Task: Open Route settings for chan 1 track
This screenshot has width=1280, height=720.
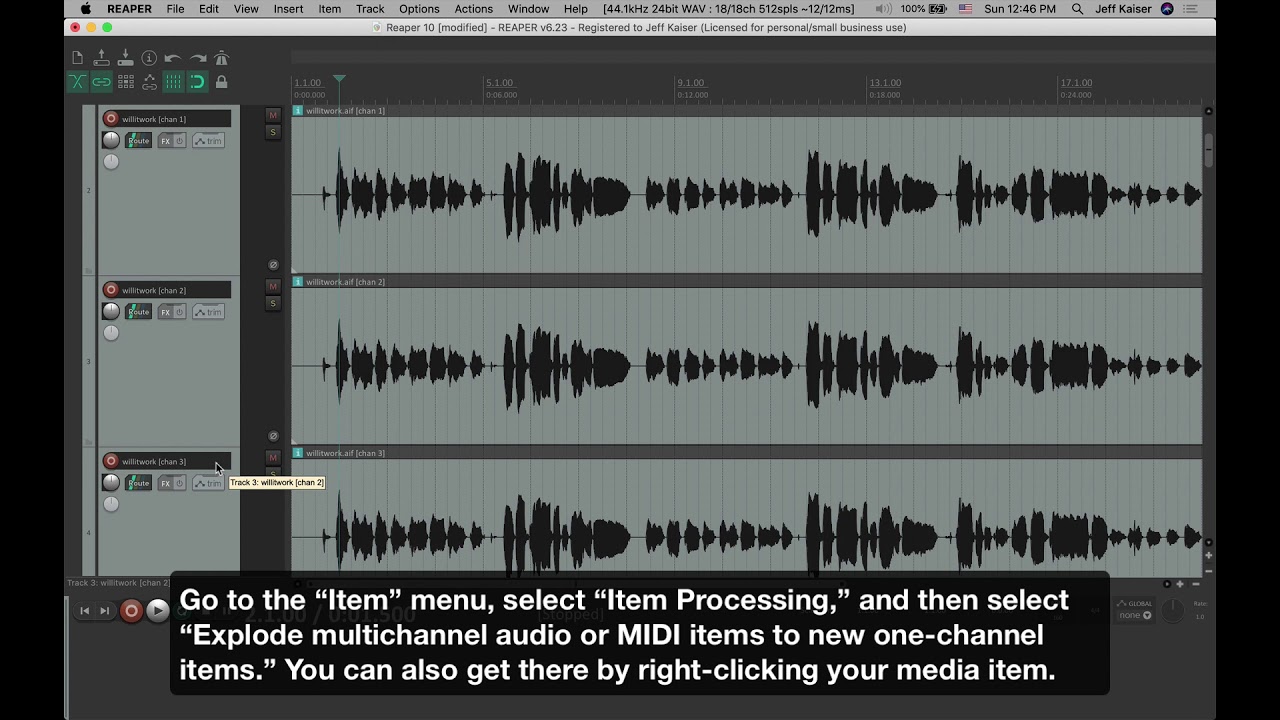Action: coord(139,141)
